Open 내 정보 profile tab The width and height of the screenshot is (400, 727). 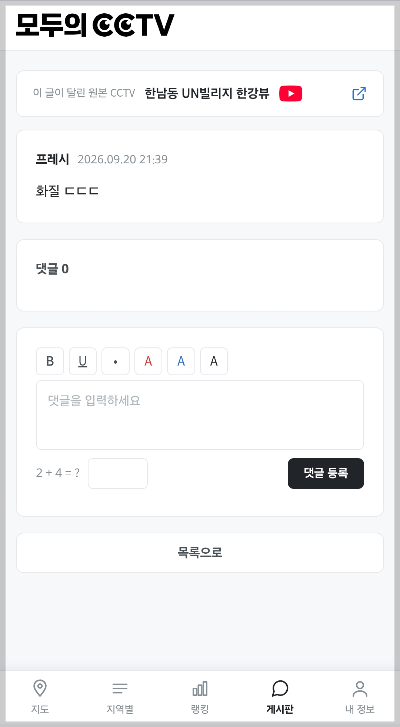tap(360, 697)
